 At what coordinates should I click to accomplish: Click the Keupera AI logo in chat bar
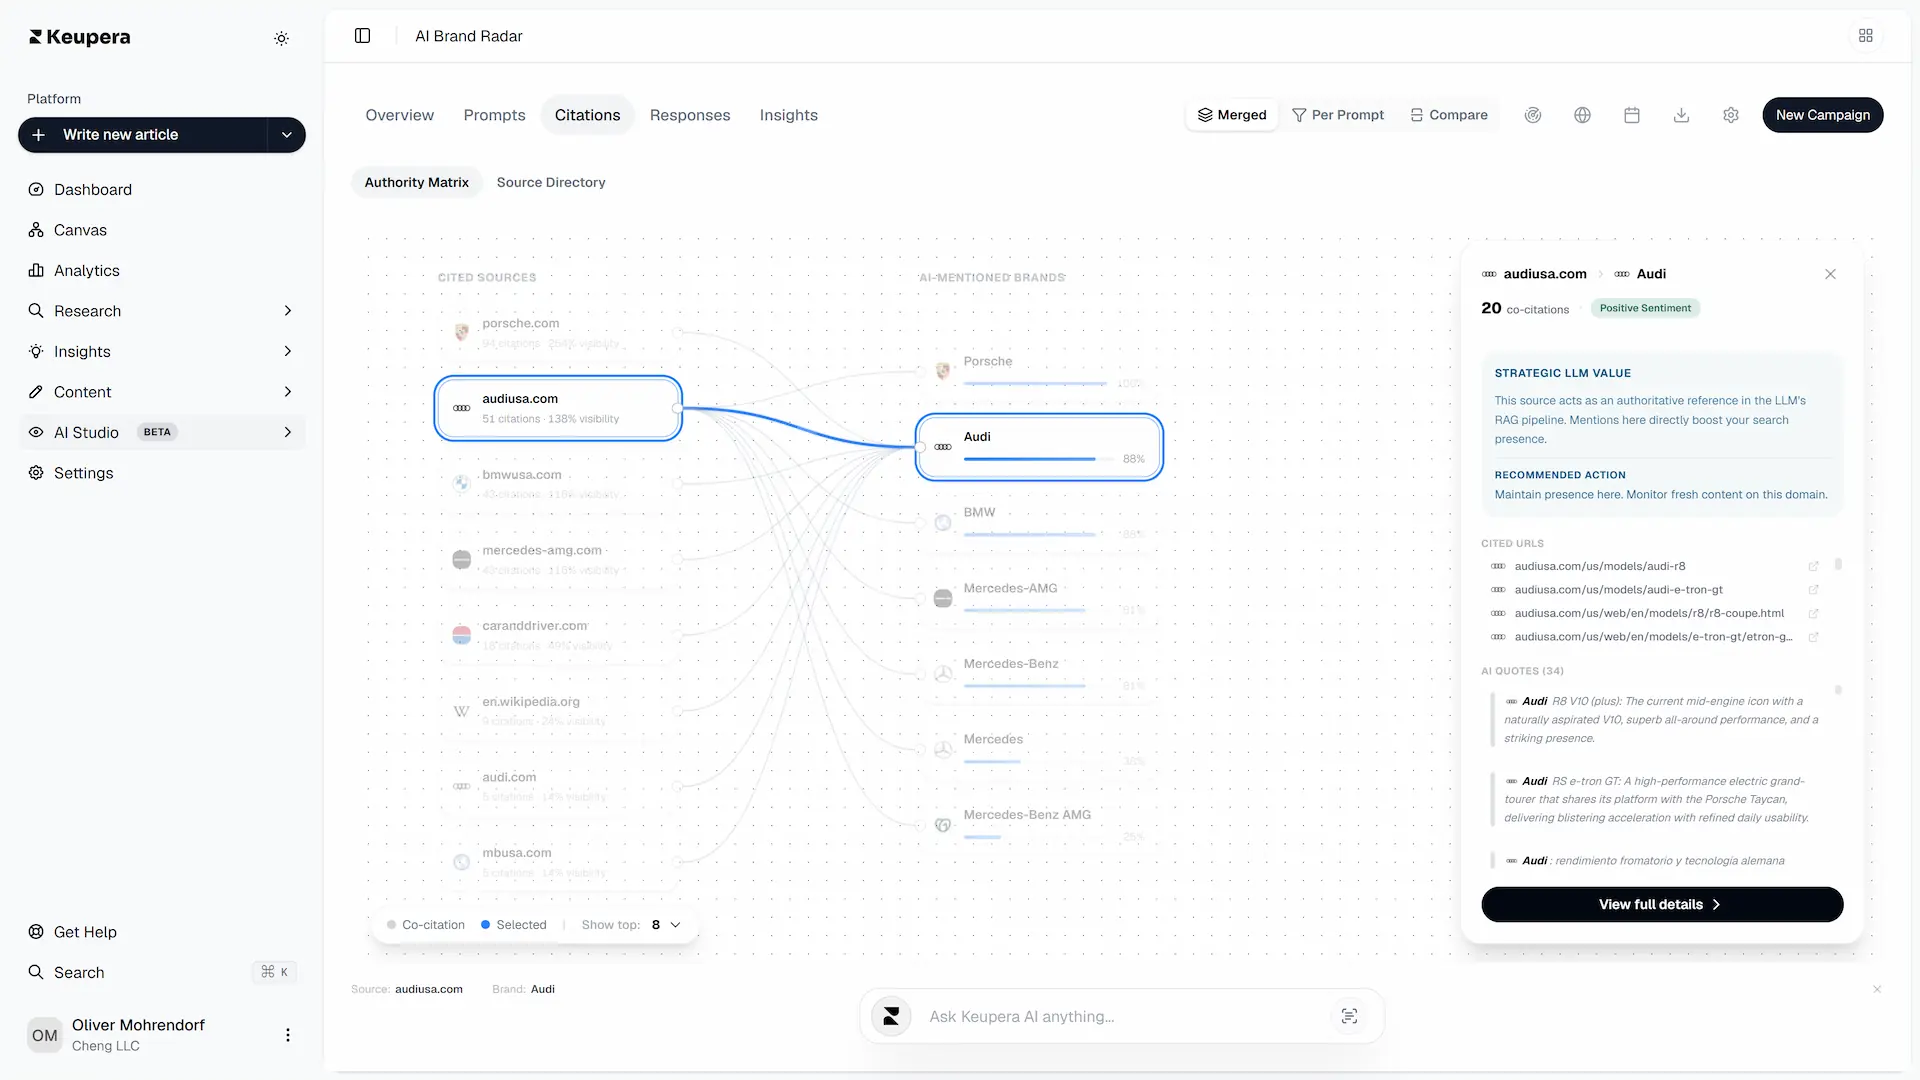coord(891,1017)
